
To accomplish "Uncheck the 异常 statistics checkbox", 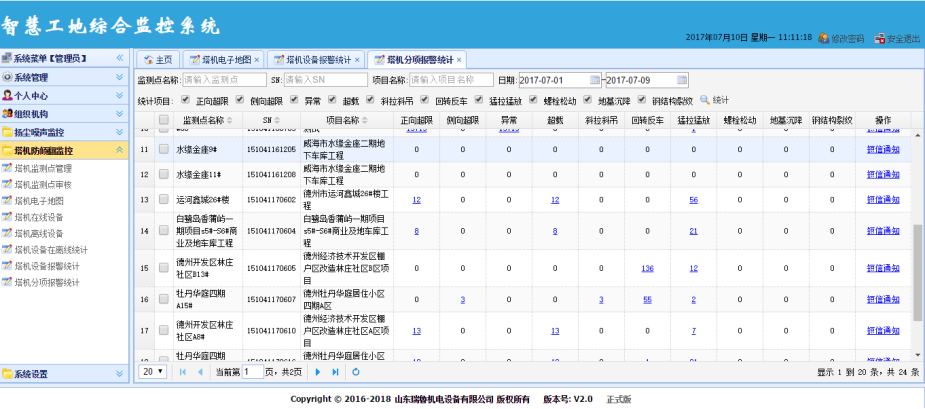I will (294, 100).
